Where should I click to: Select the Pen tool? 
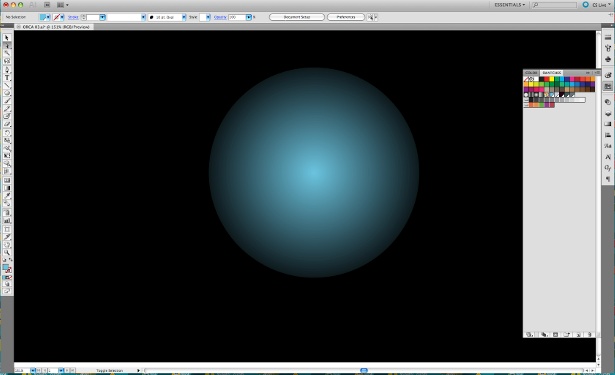tap(7, 70)
